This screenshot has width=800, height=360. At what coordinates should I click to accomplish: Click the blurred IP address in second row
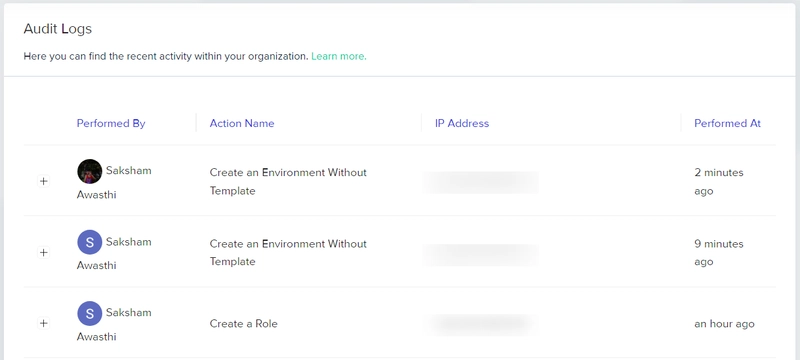click(481, 255)
